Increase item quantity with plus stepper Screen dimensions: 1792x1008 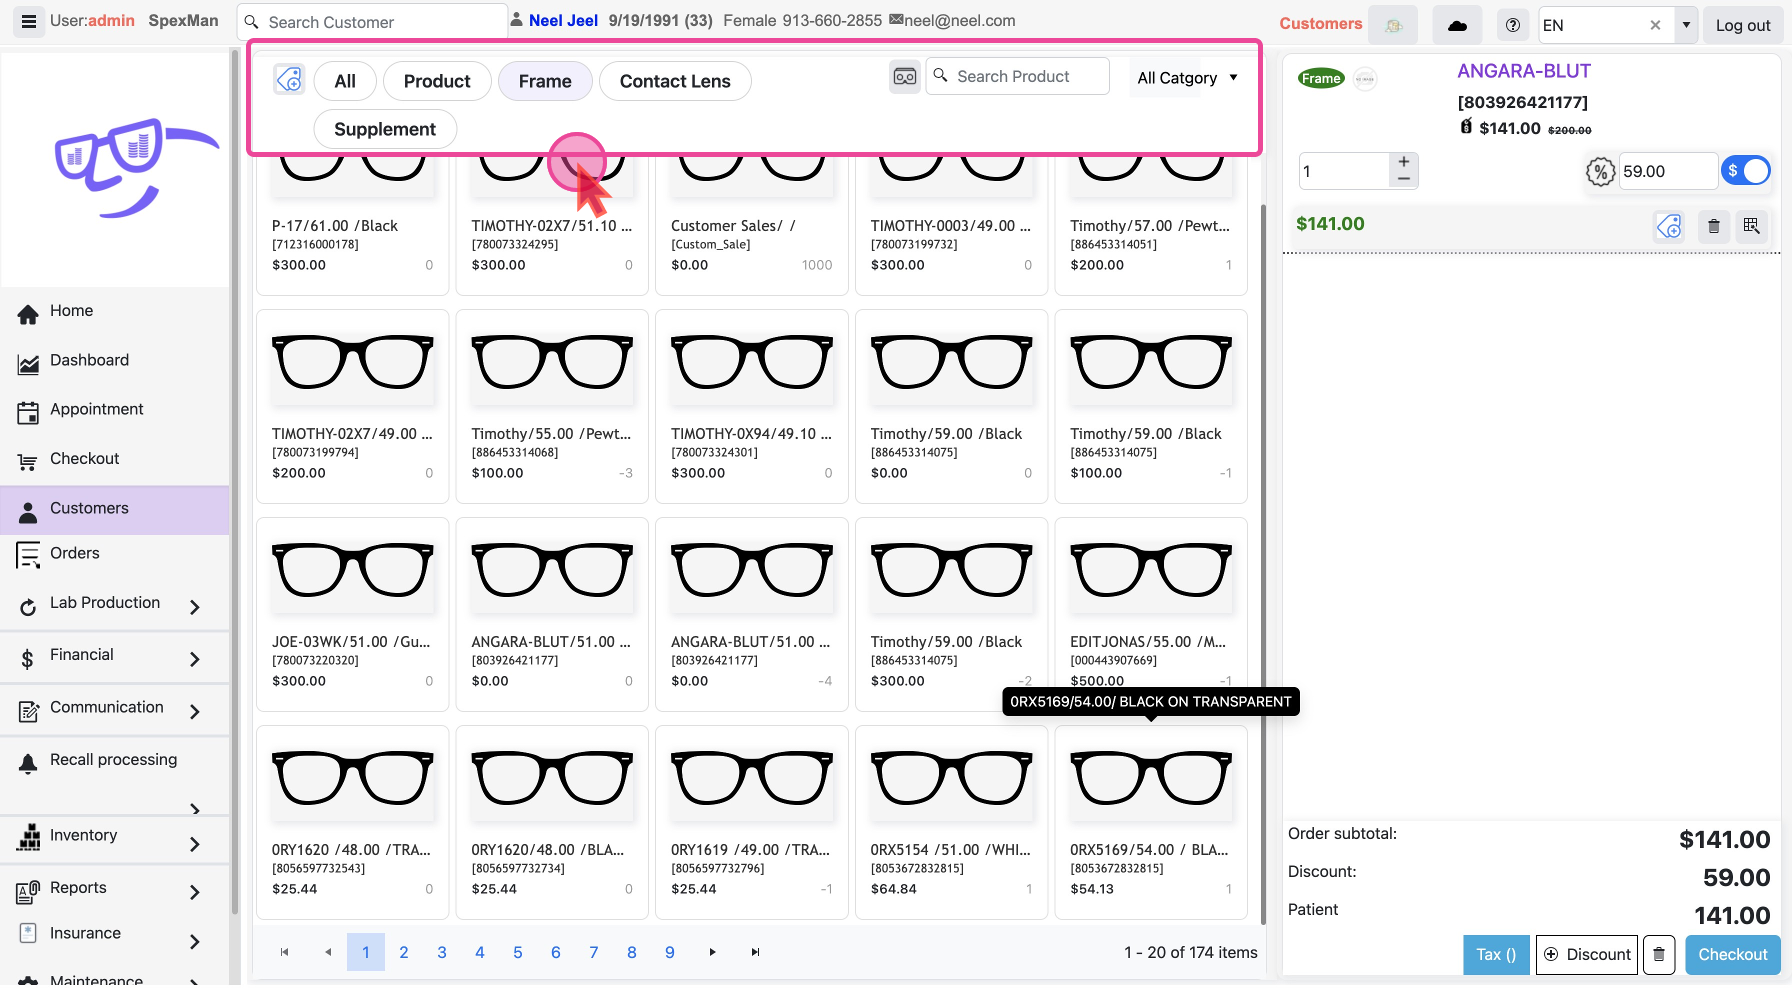click(x=1404, y=162)
